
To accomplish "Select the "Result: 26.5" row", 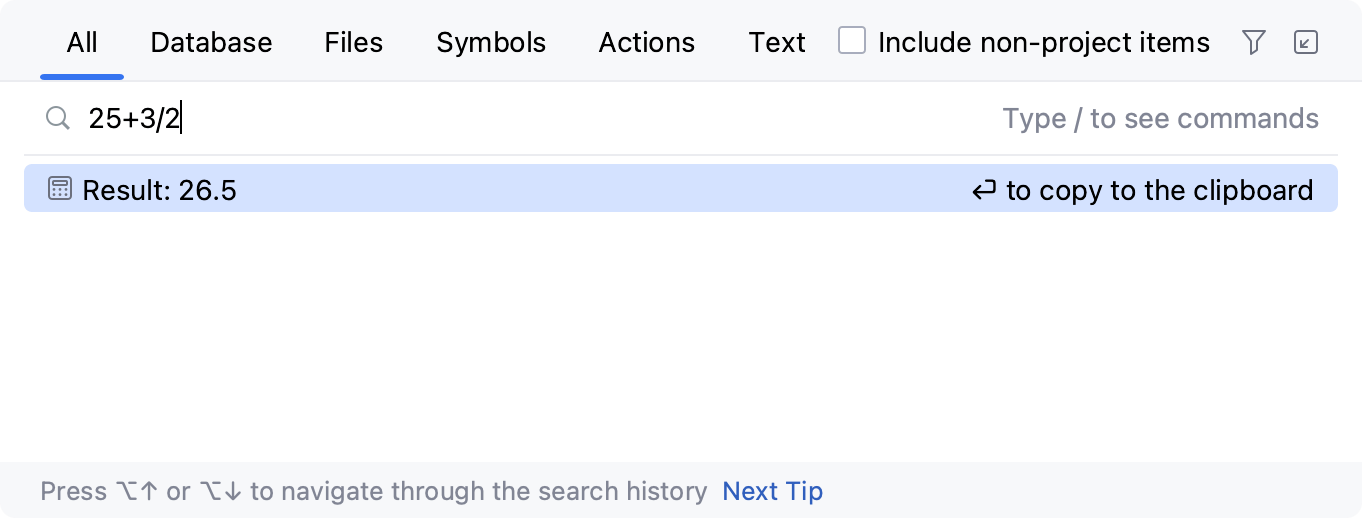I will (x=500, y=189).
